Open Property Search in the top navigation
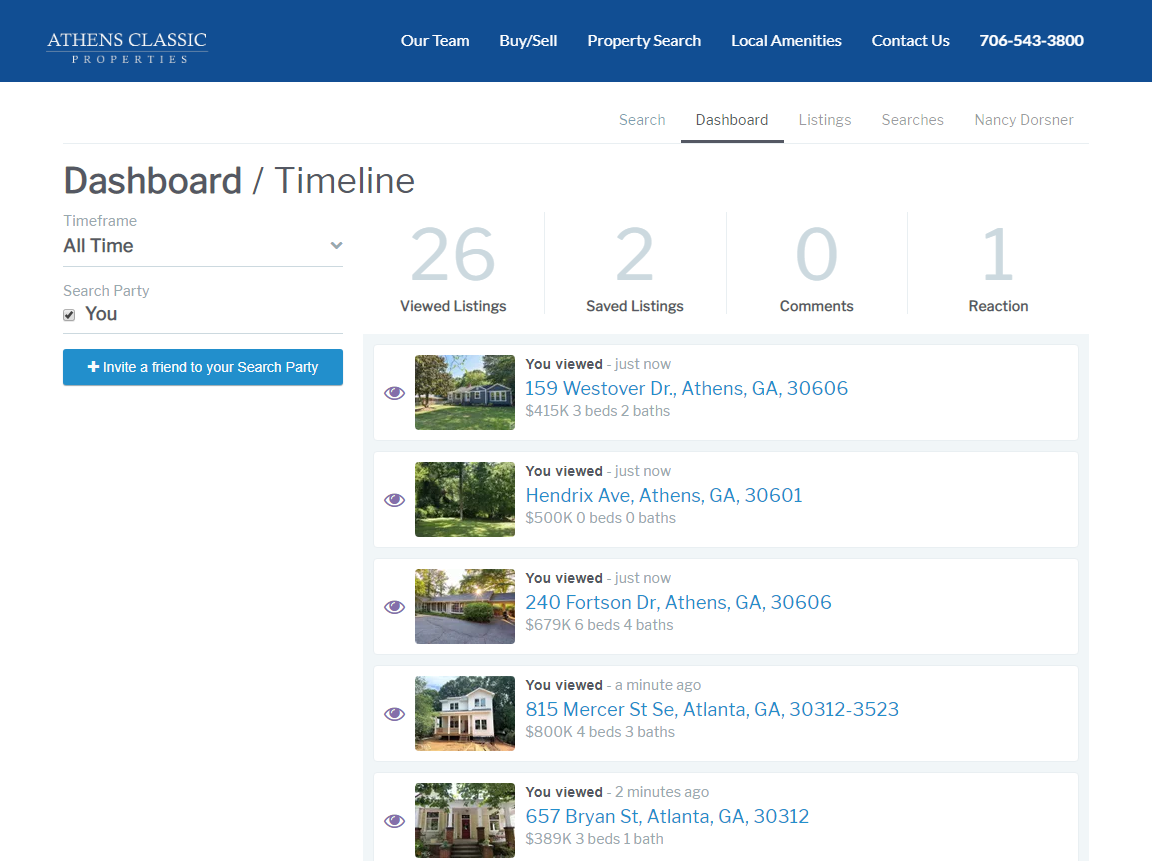 pyautogui.click(x=644, y=41)
